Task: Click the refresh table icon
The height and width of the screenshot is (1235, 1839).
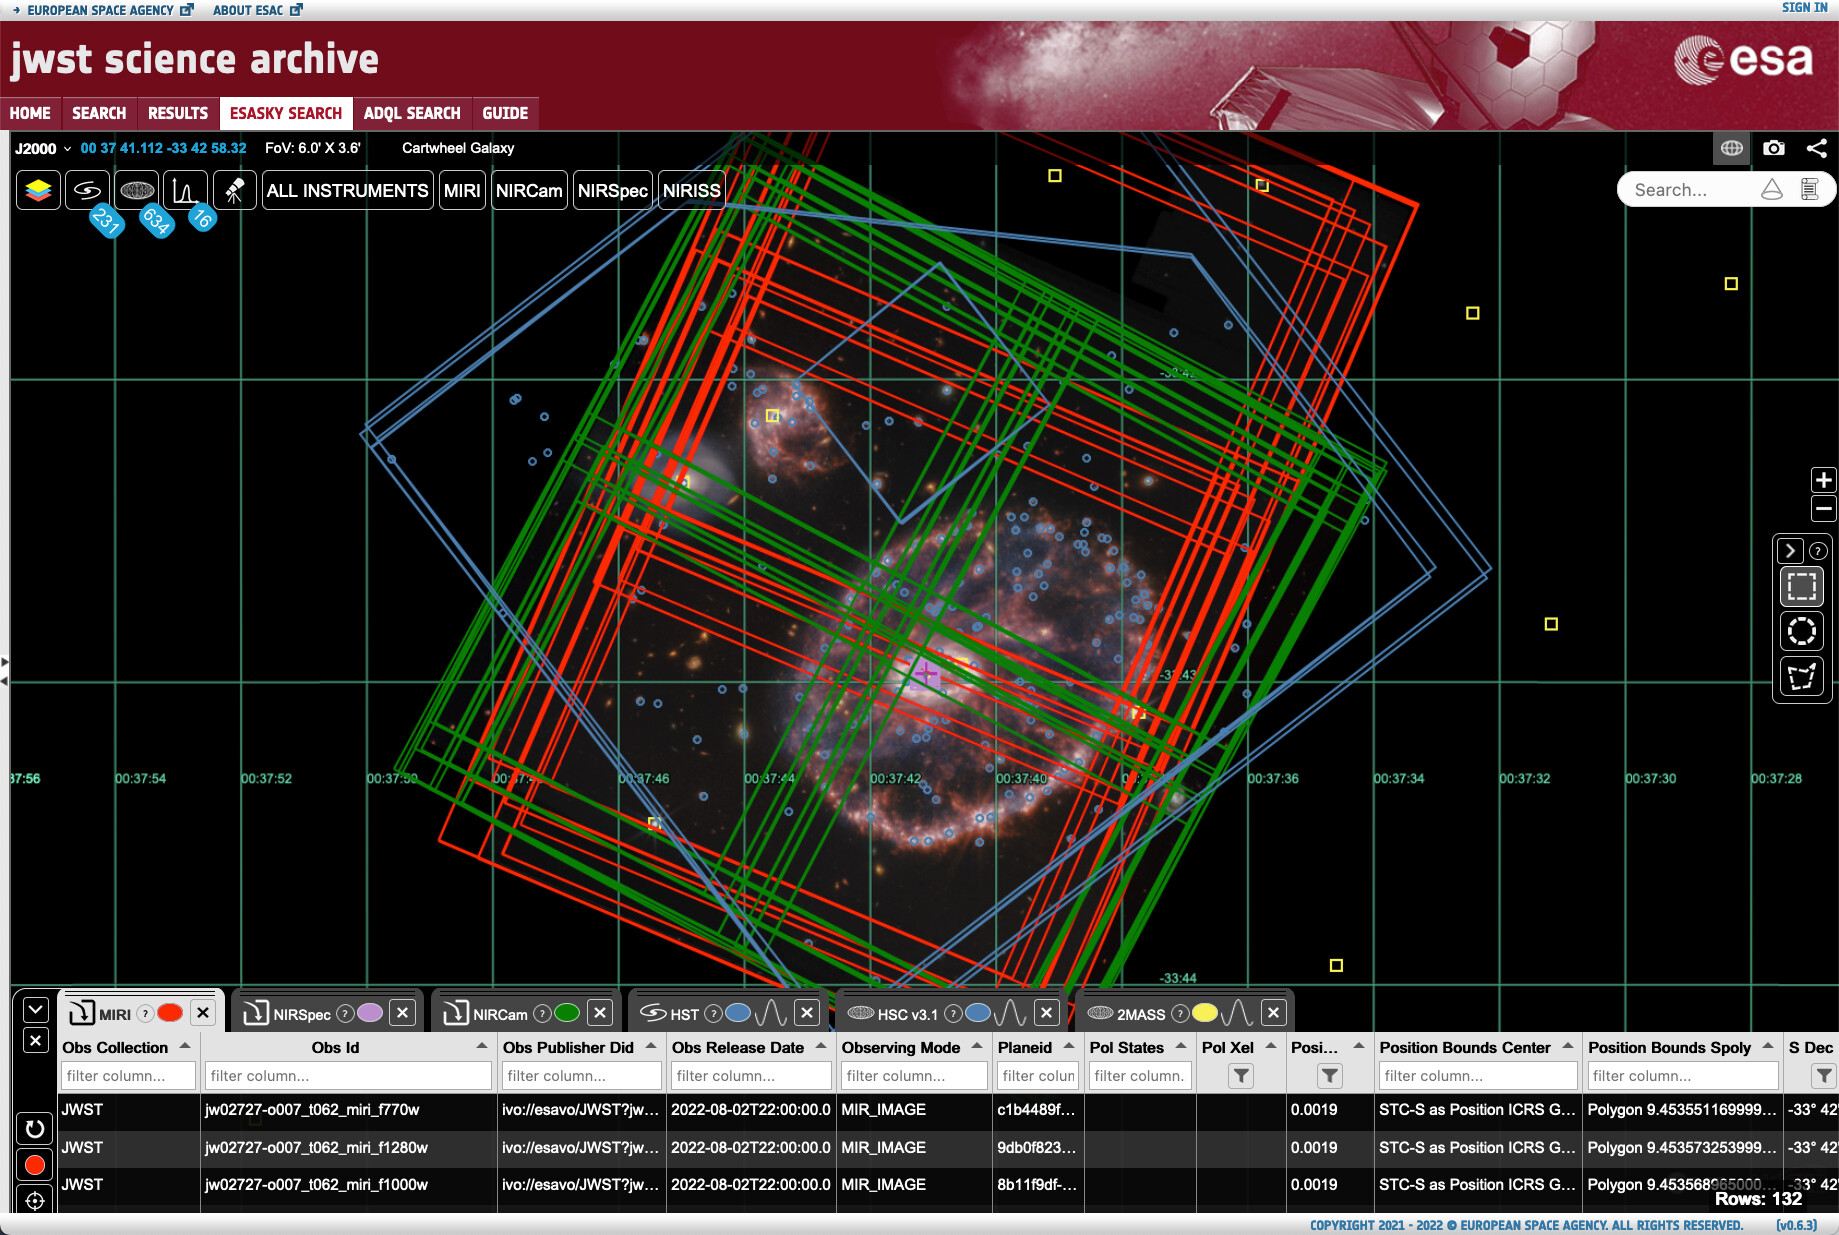Action: pyautogui.click(x=35, y=1129)
